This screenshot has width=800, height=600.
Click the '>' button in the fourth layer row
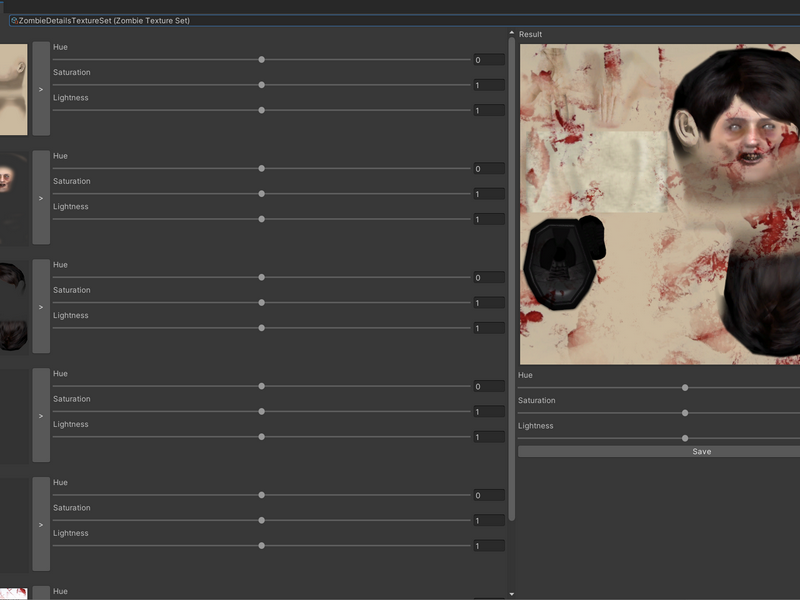(x=41, y=415)
